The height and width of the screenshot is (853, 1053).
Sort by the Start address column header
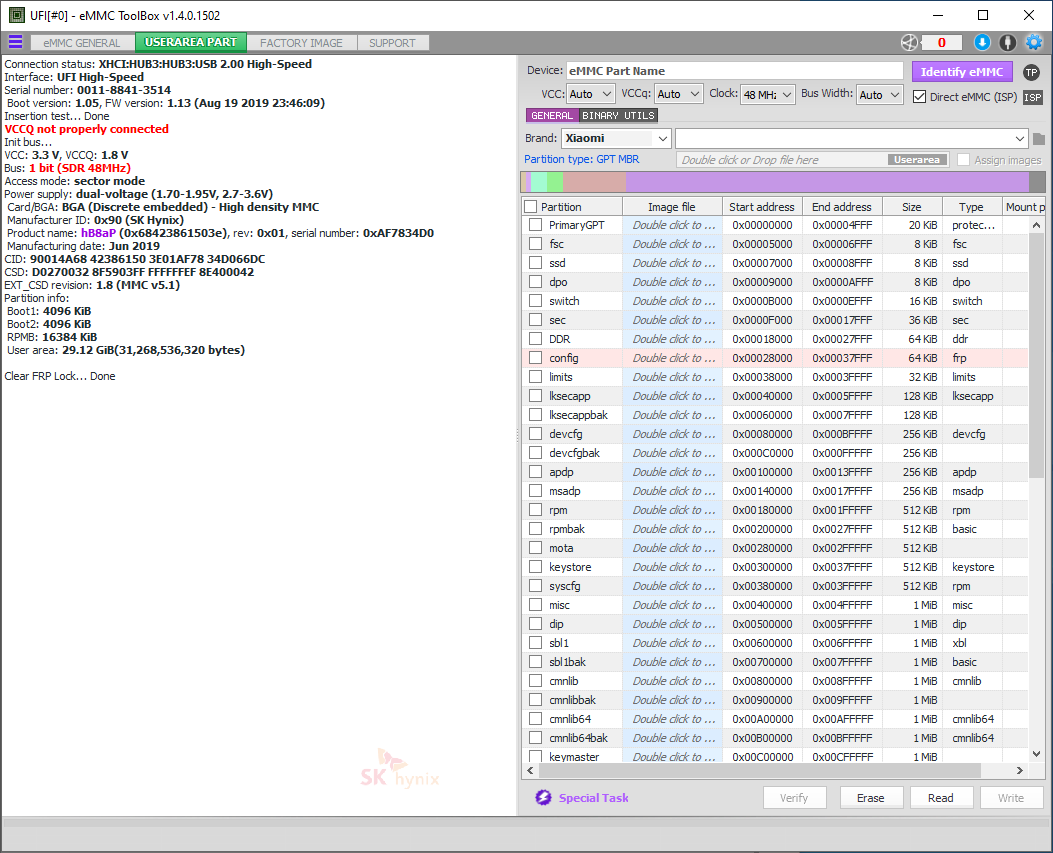(762, 207)
